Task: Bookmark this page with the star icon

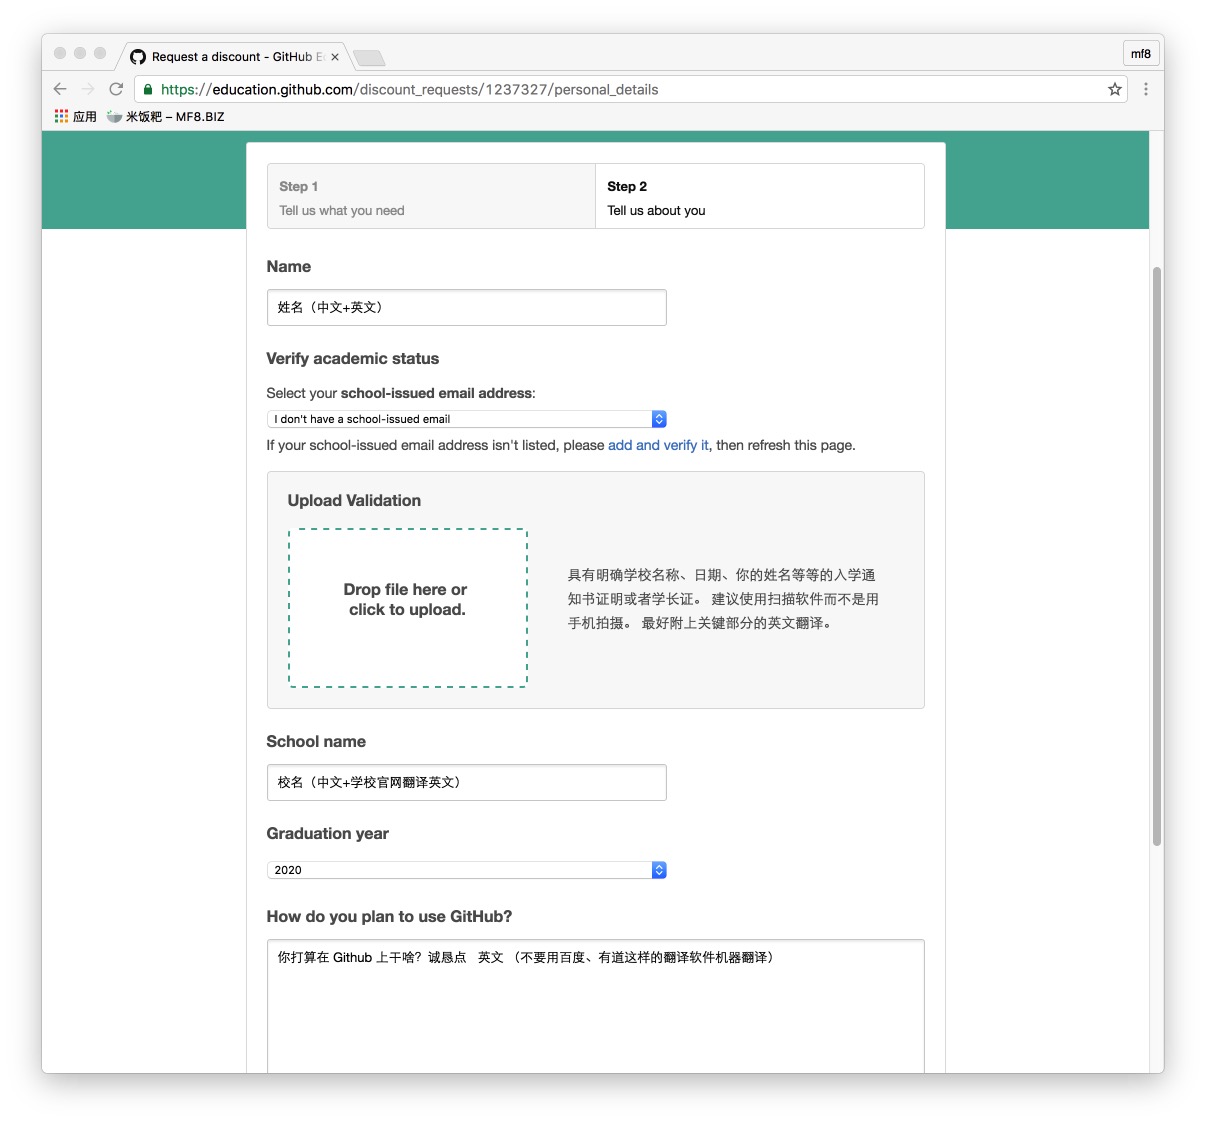Action: point(1115,89)
